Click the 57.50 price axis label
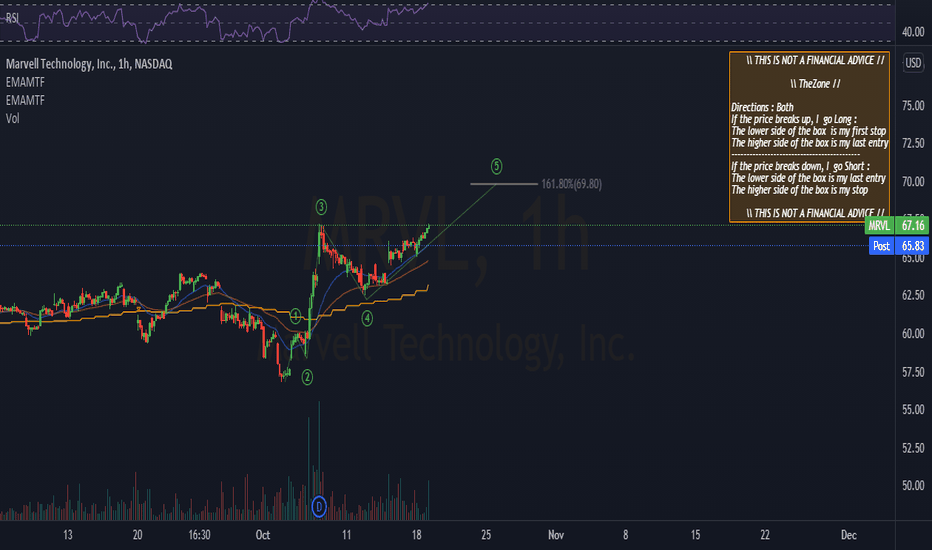The height and width of the screenshot is (550, 932). (913, 372)
